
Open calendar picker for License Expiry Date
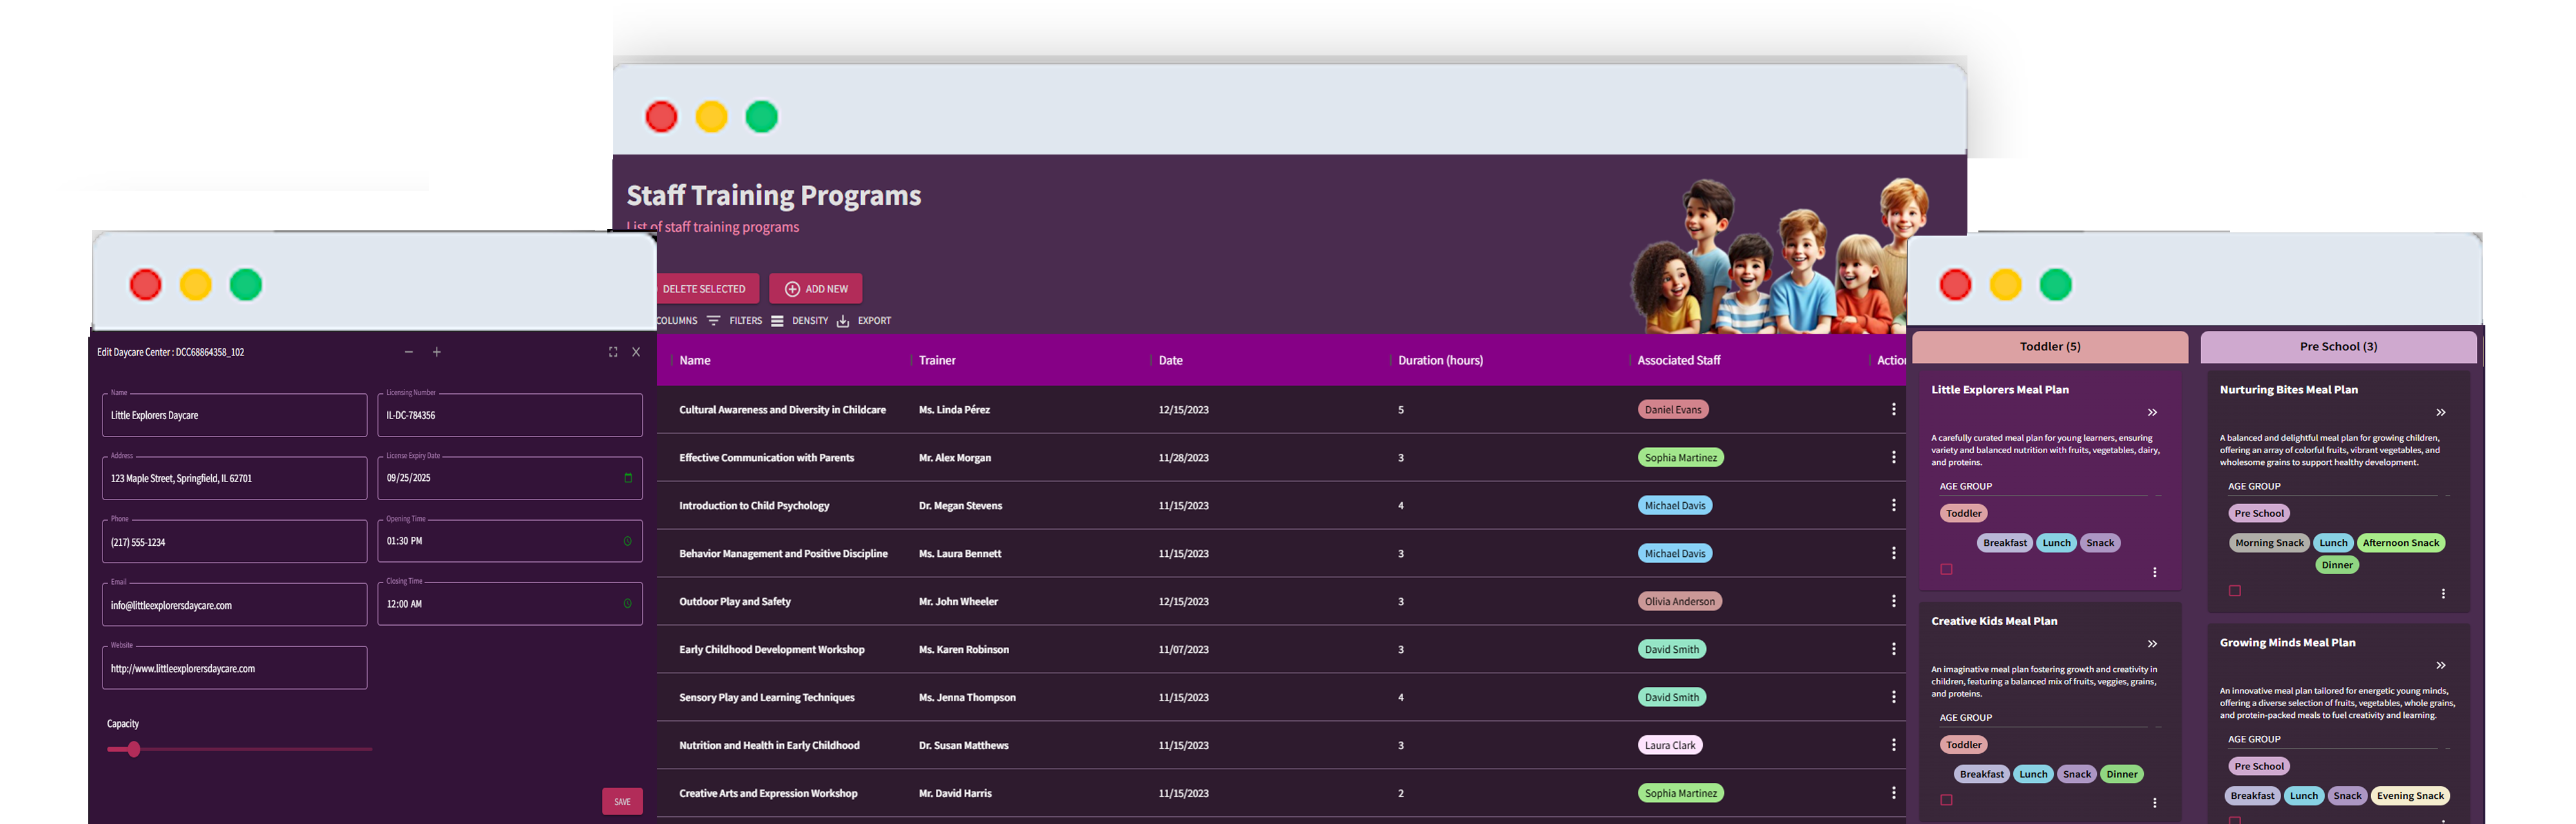[628, 478]
